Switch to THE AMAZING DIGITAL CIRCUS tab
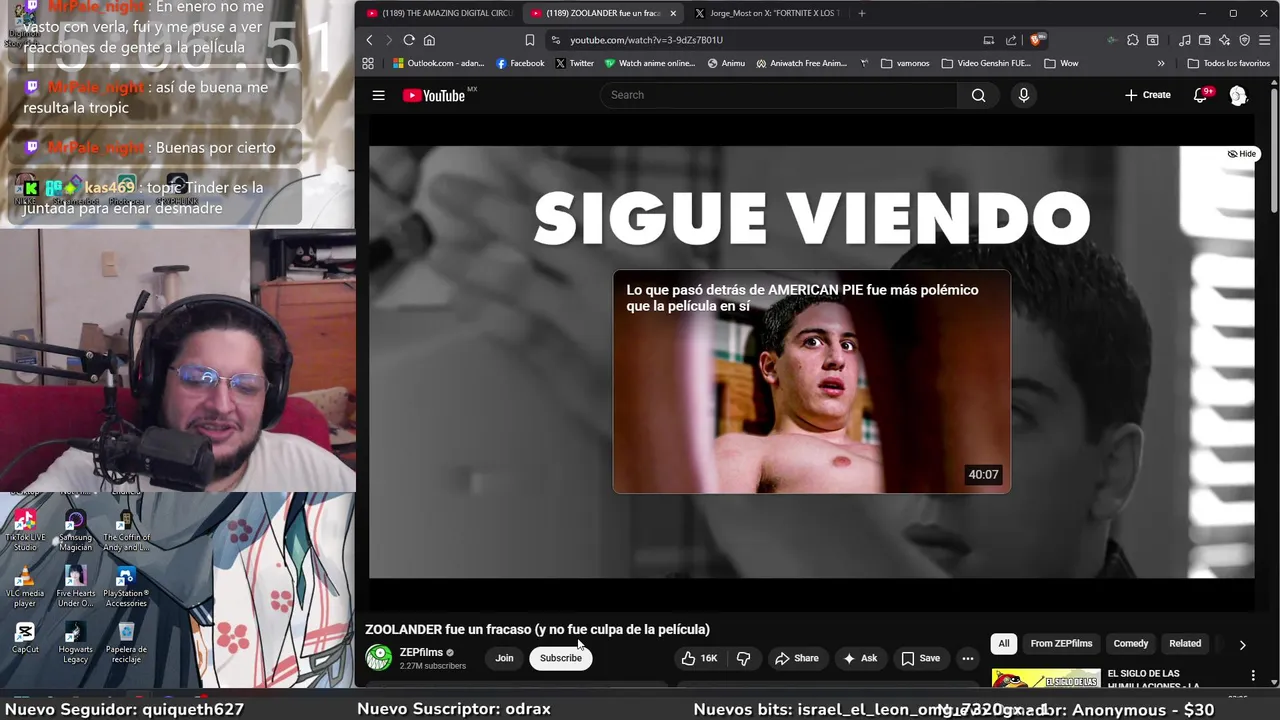Screen dimensions: 1280x720 [439, 13]
